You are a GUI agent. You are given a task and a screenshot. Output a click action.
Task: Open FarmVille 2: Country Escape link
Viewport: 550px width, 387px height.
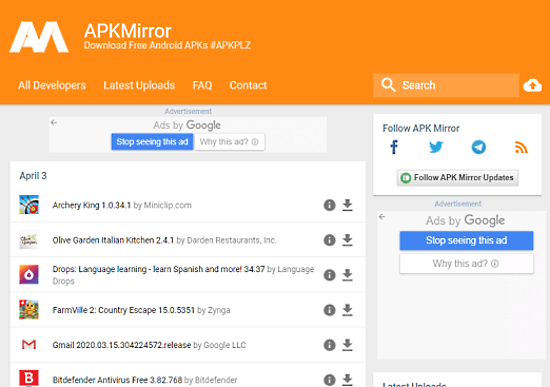pos(123,310)
